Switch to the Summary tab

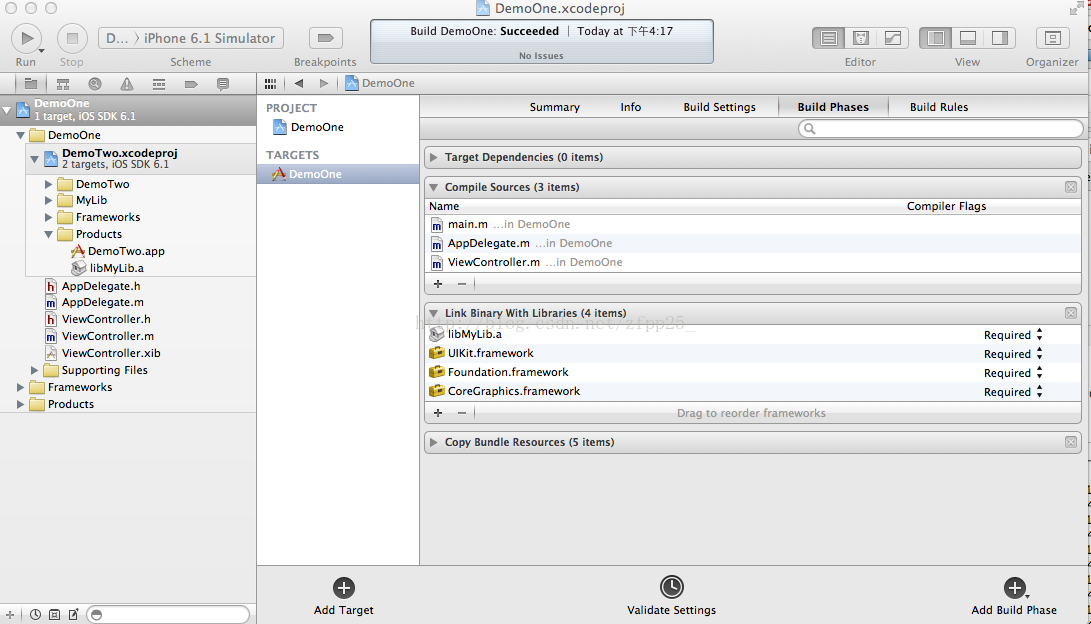[555, 107]
